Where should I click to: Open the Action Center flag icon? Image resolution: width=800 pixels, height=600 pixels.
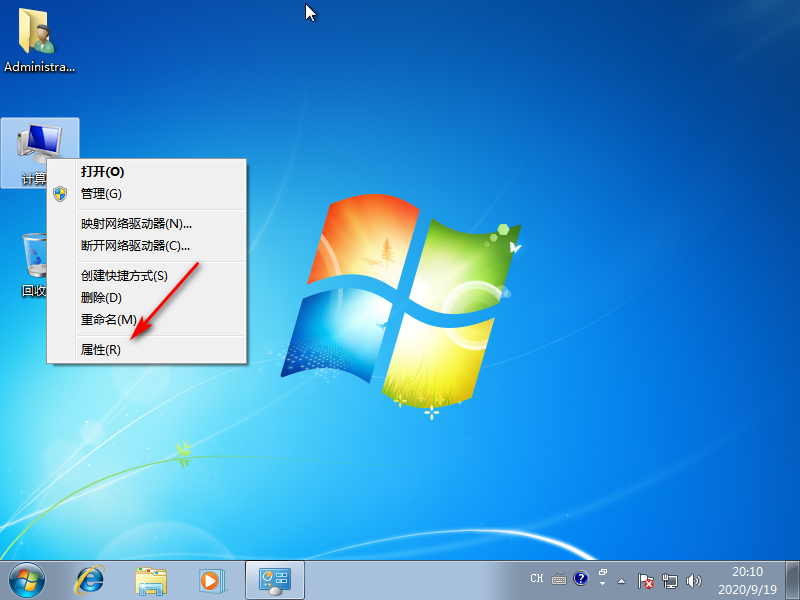coord(647,580)
